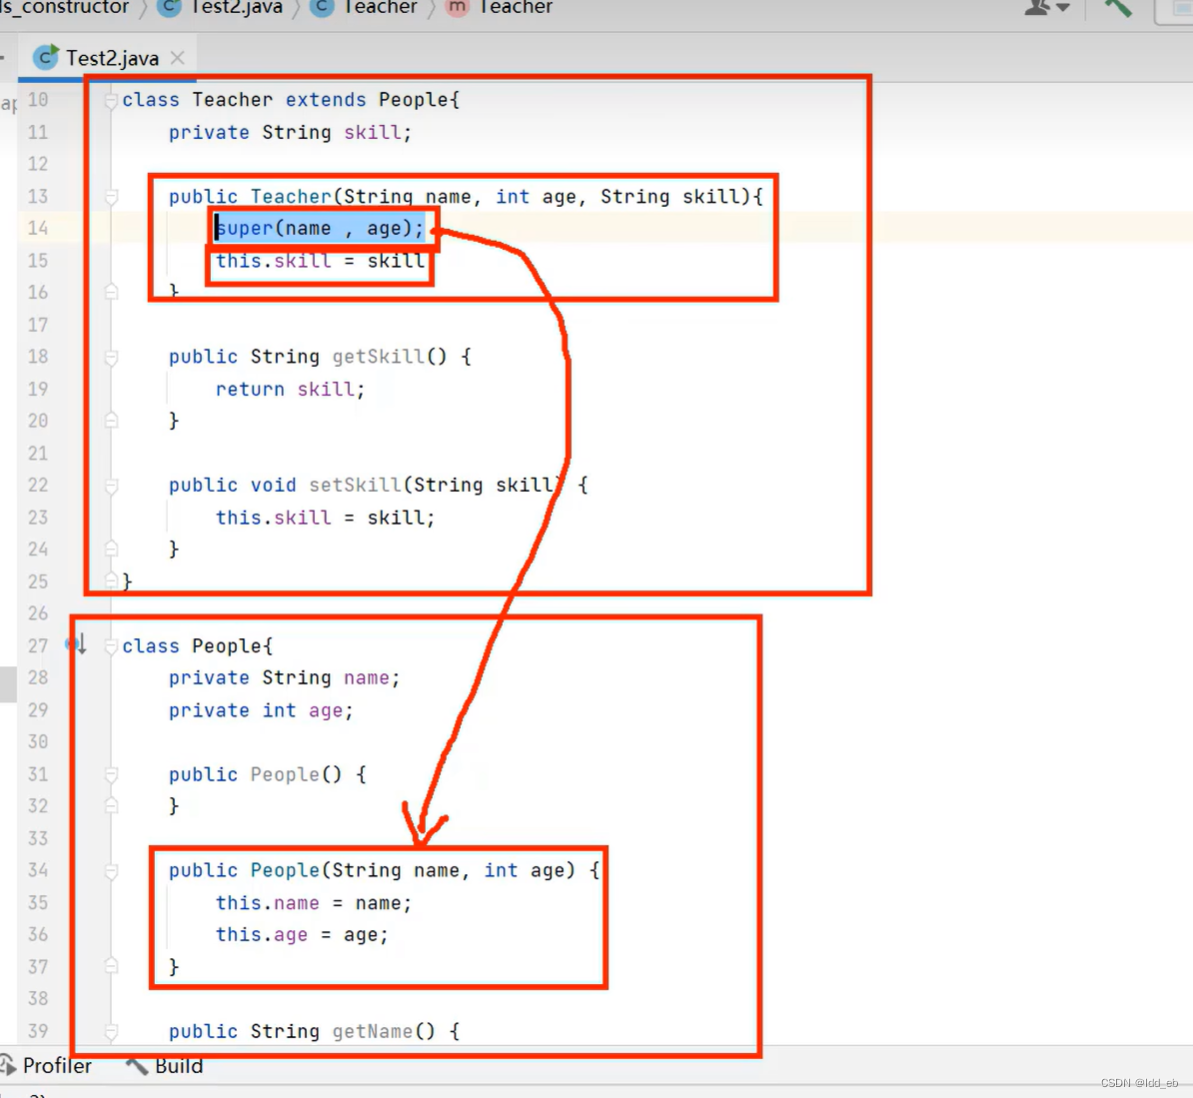This screenshot has width=1193, height=1098.
Task: Collapse the class People fold at line 27
Action: pos(111,646)
